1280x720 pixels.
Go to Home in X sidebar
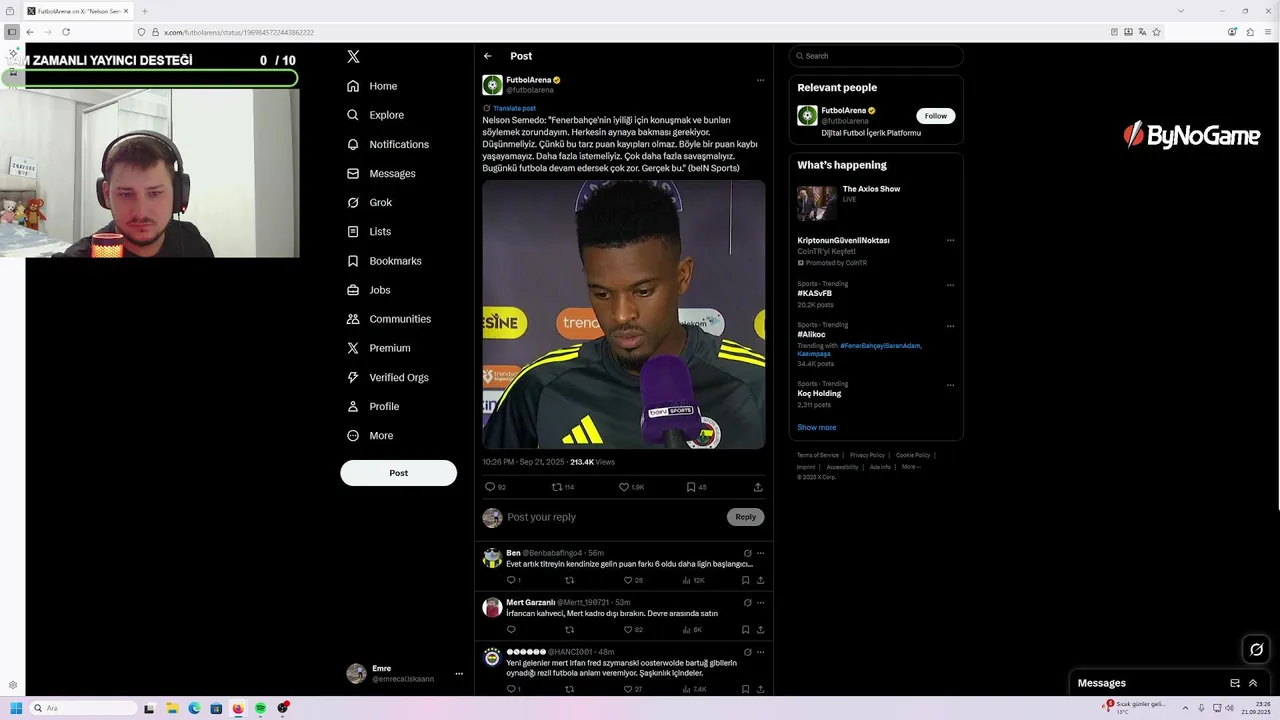372,86
